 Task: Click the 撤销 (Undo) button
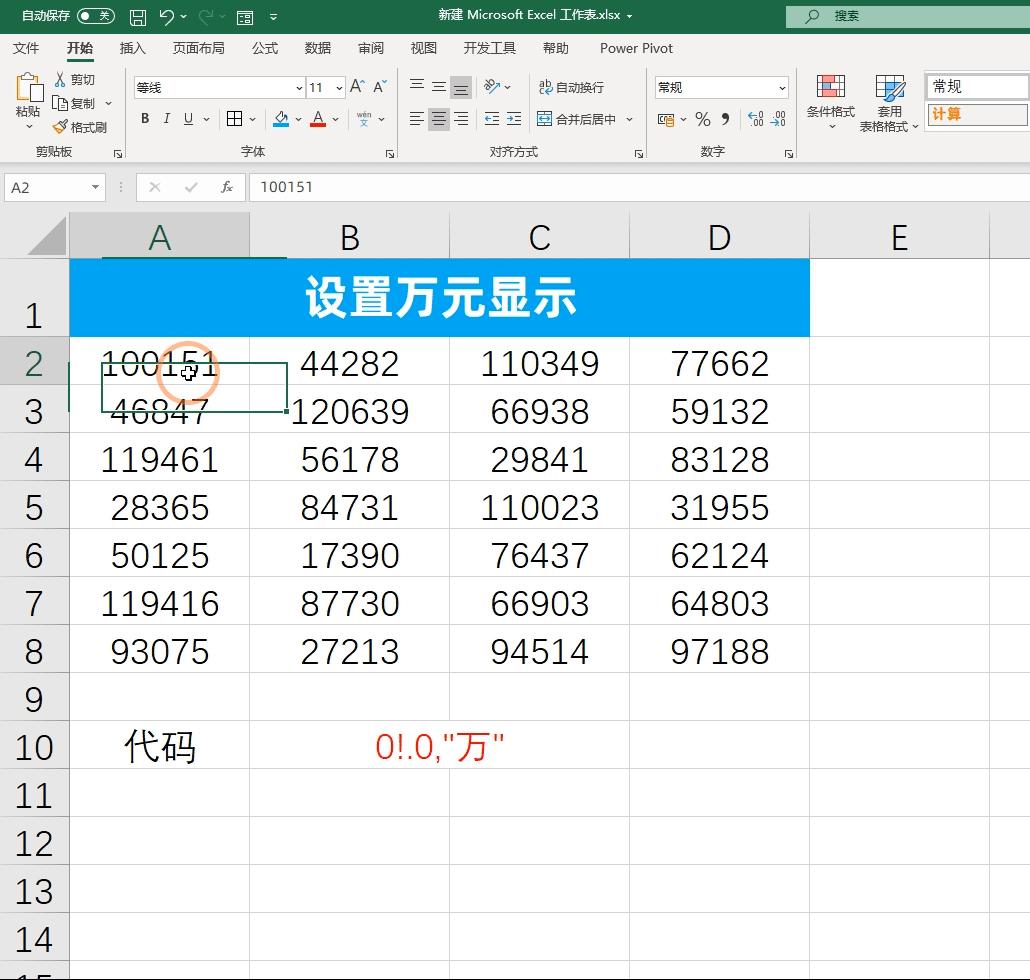tap(168, 16)
